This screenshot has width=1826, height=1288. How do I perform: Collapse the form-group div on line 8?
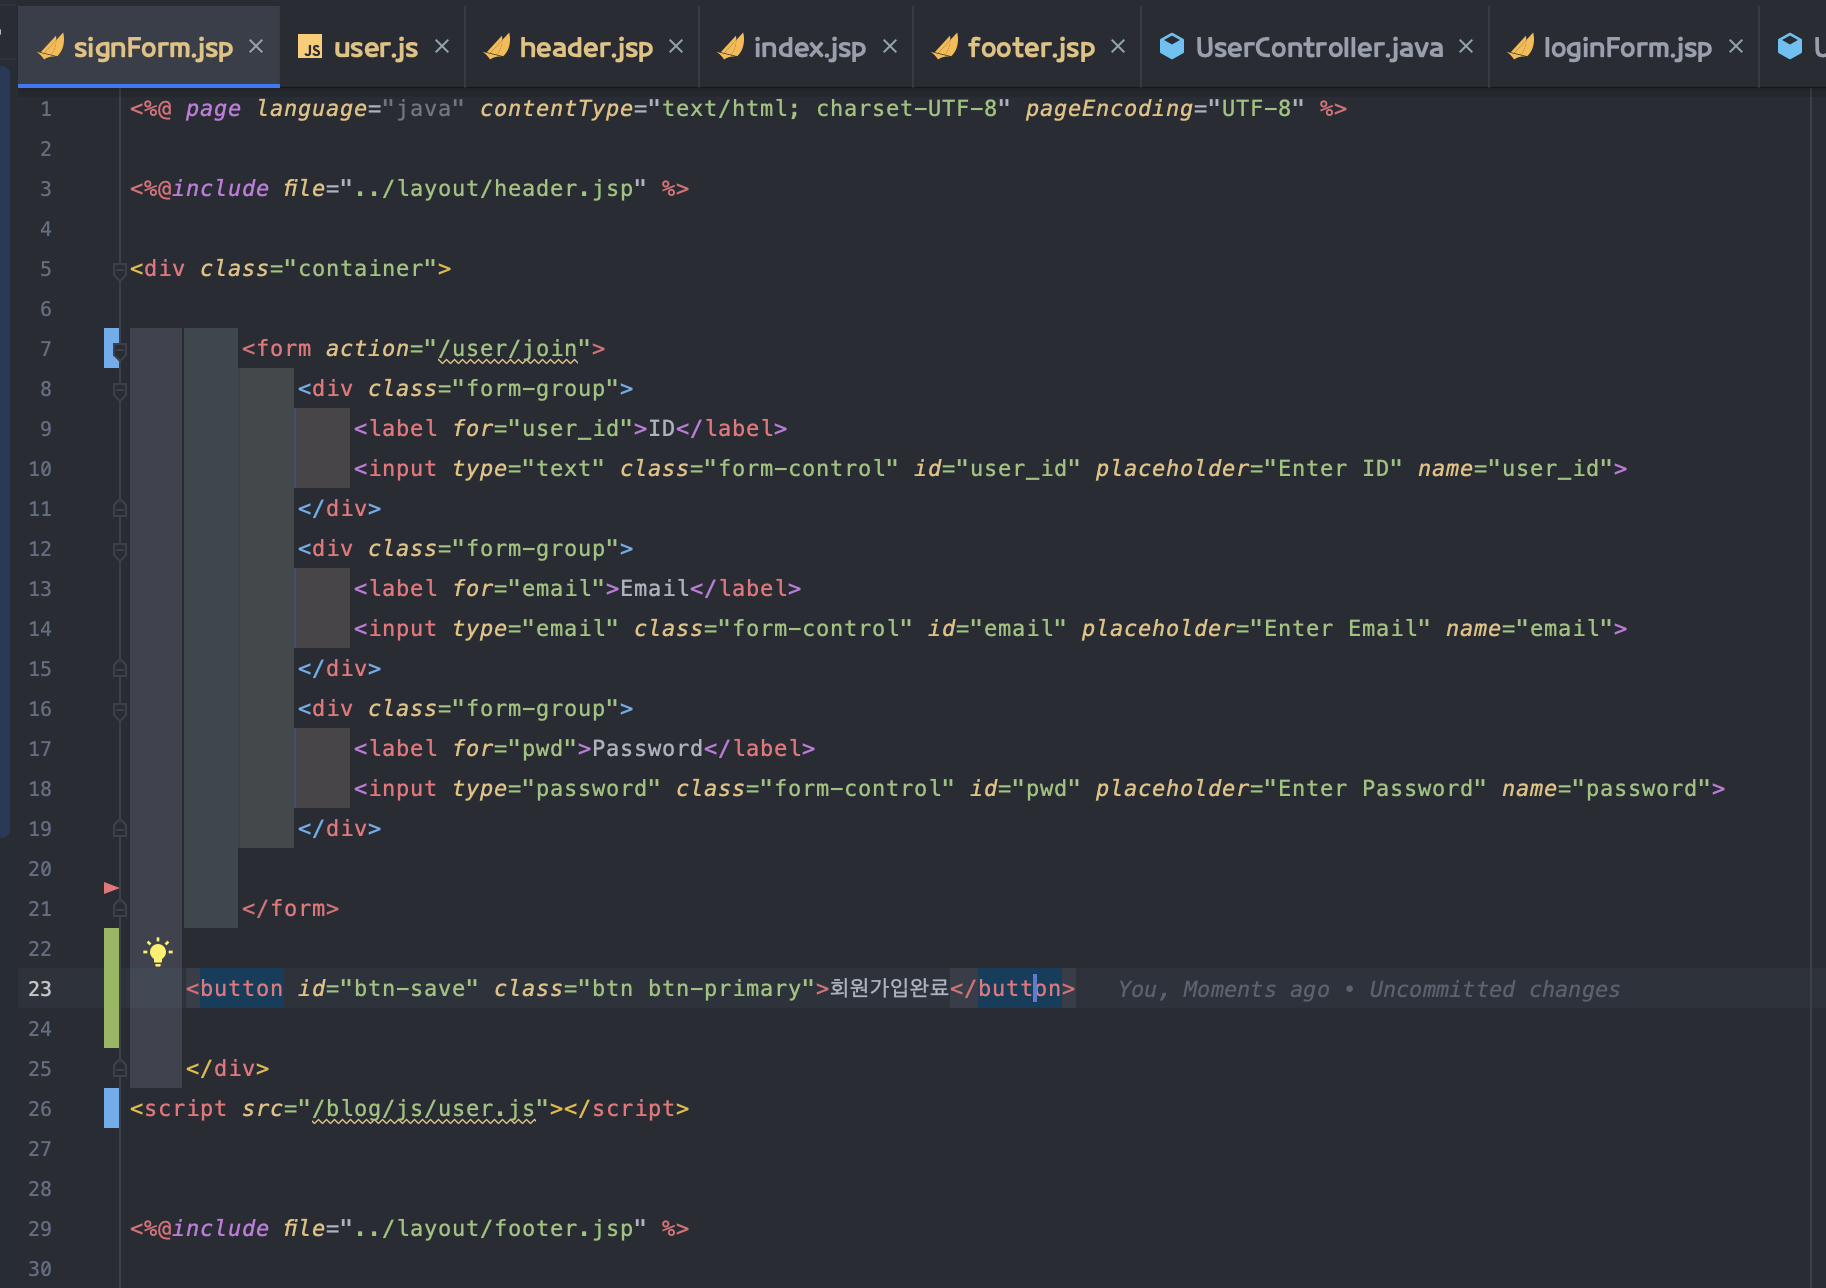tap(120, 390)
